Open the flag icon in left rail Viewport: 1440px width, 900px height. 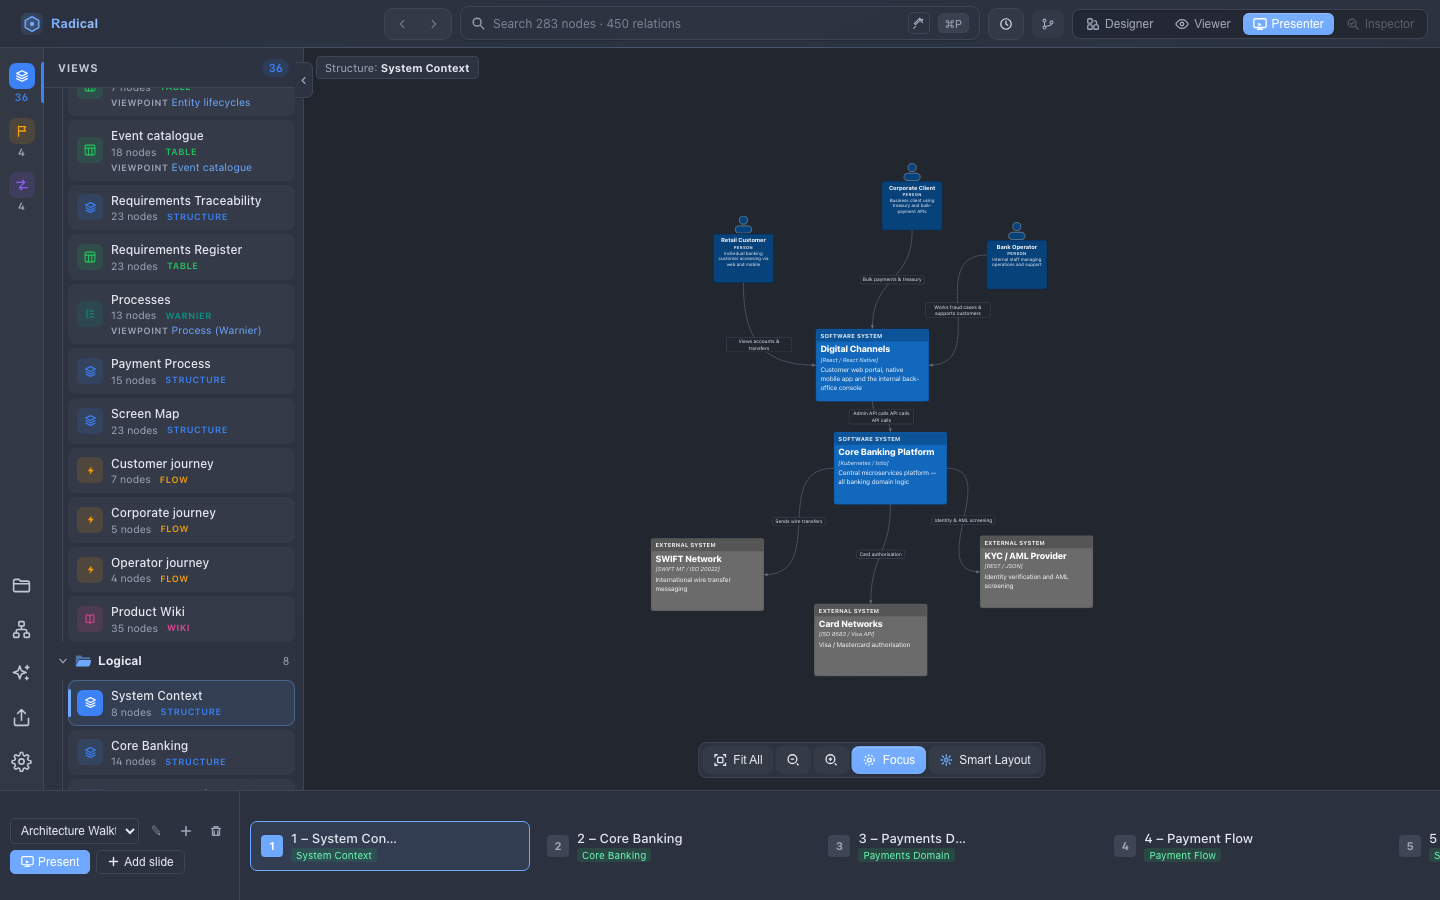(22, 131)
